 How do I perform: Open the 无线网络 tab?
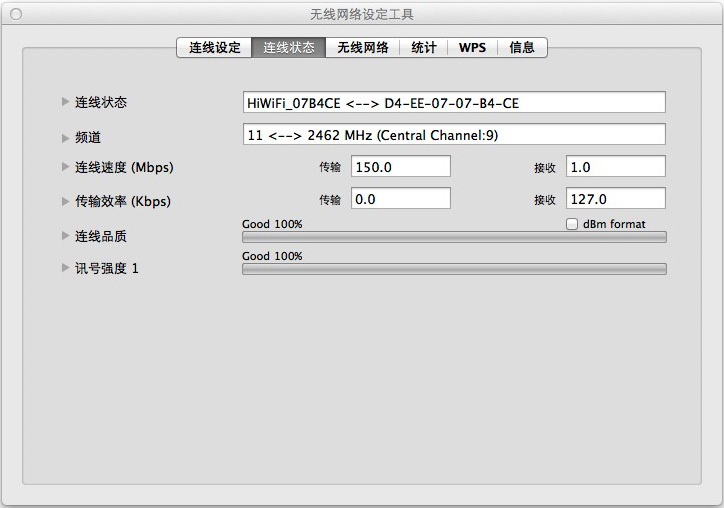tap(362, 48)
